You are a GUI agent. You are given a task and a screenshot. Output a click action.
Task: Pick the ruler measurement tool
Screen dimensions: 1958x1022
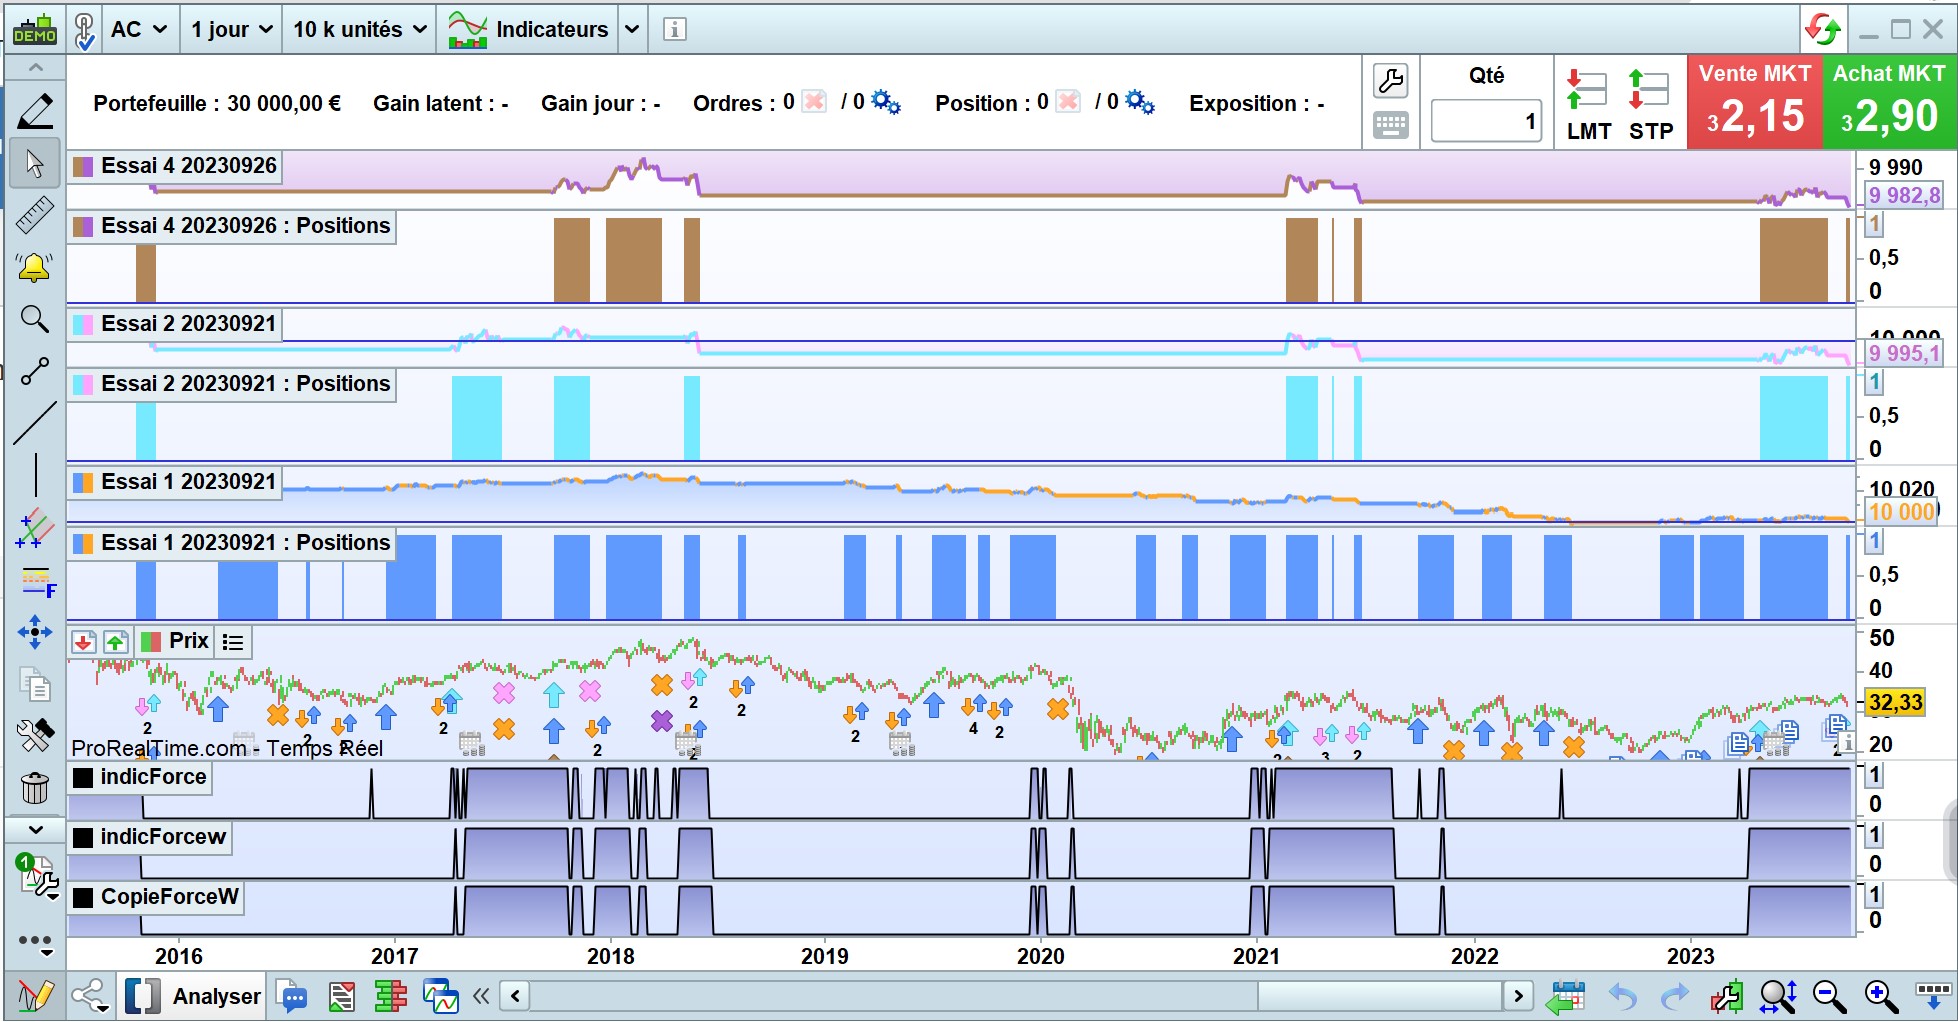35,215
